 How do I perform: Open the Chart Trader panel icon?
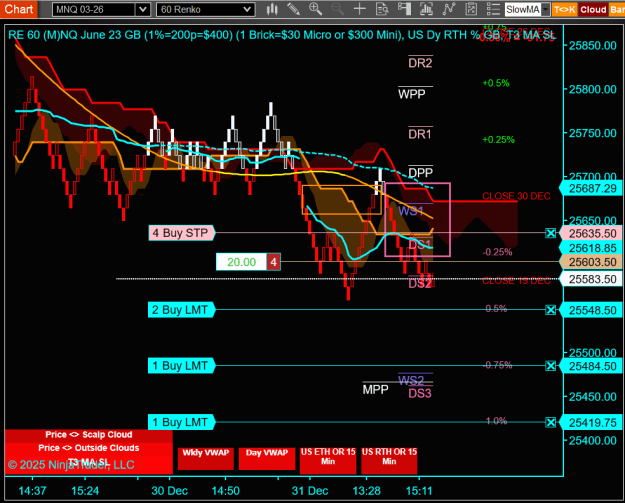pos(404,9)
